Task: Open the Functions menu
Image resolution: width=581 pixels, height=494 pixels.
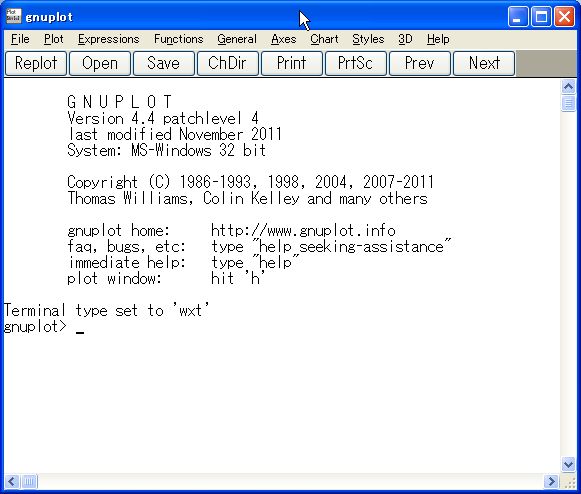Action: pyautogui.click(x=179, y=39)
